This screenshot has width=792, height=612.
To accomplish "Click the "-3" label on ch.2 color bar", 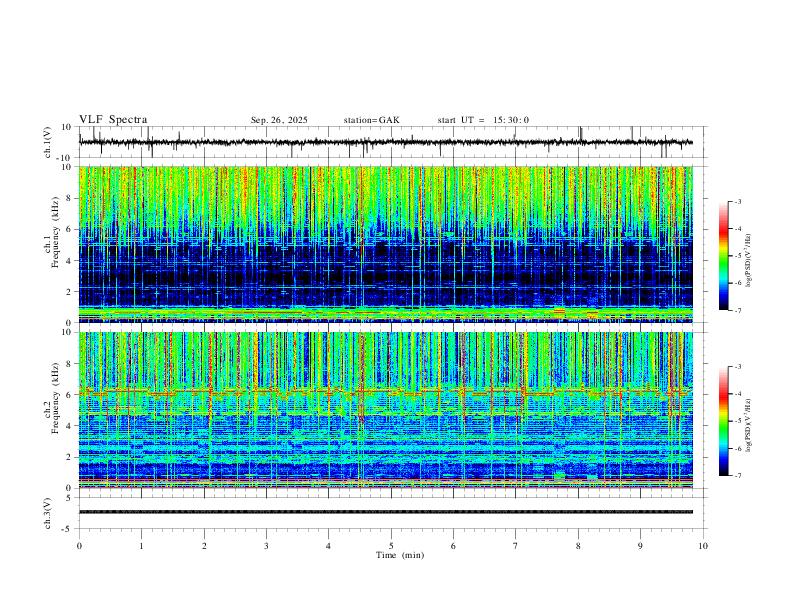I will (x=737, y=367).
